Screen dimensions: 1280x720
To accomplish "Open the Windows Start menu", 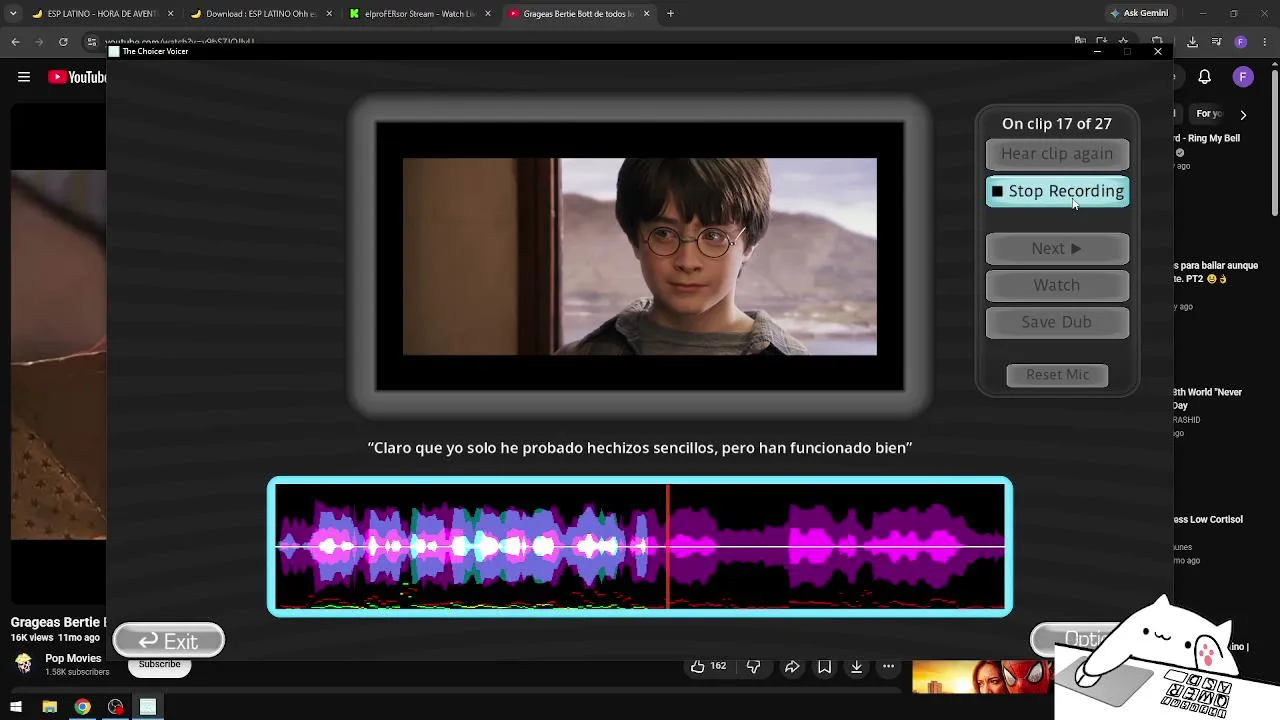I will (x=15, y=707).
